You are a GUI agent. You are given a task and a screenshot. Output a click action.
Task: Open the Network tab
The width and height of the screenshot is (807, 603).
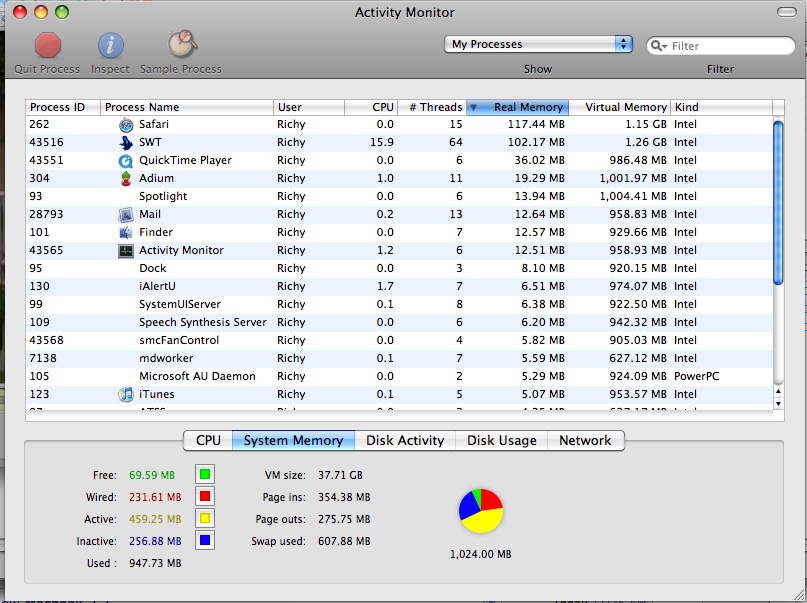tap(586, 440)
